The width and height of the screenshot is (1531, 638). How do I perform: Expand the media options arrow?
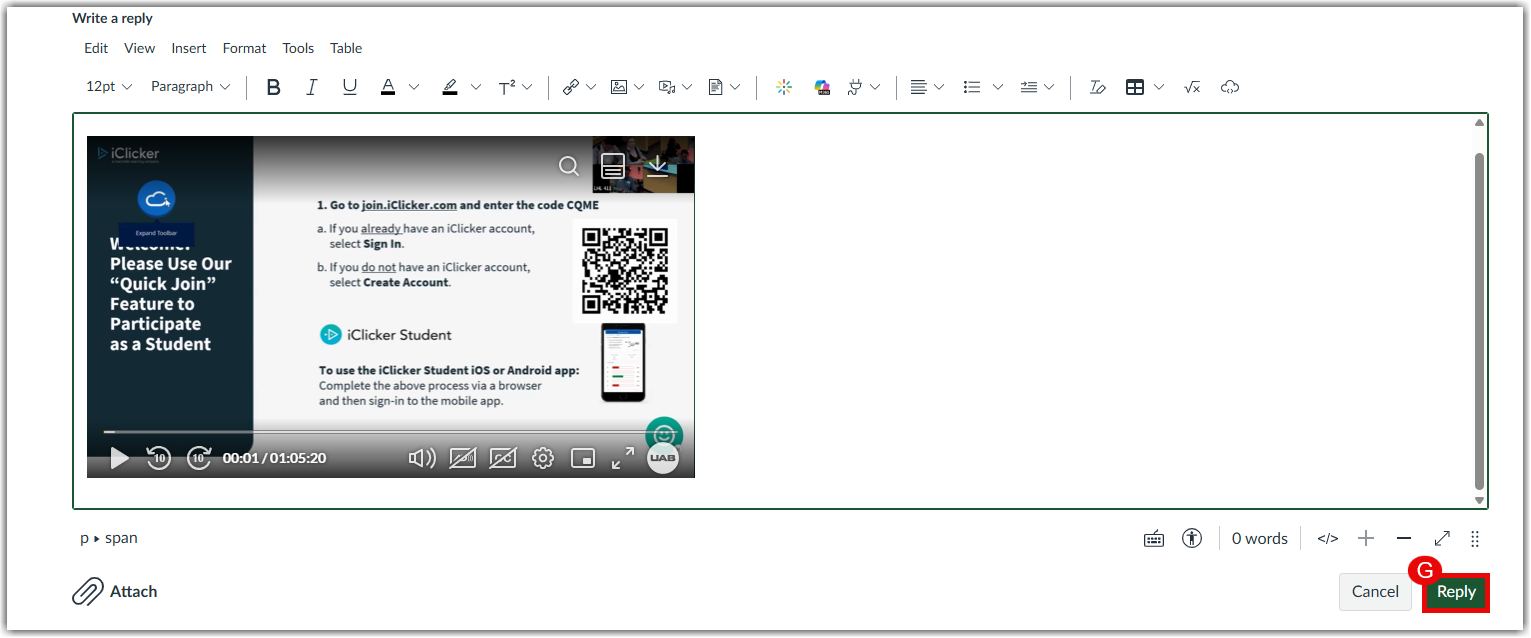pos(687,87)
